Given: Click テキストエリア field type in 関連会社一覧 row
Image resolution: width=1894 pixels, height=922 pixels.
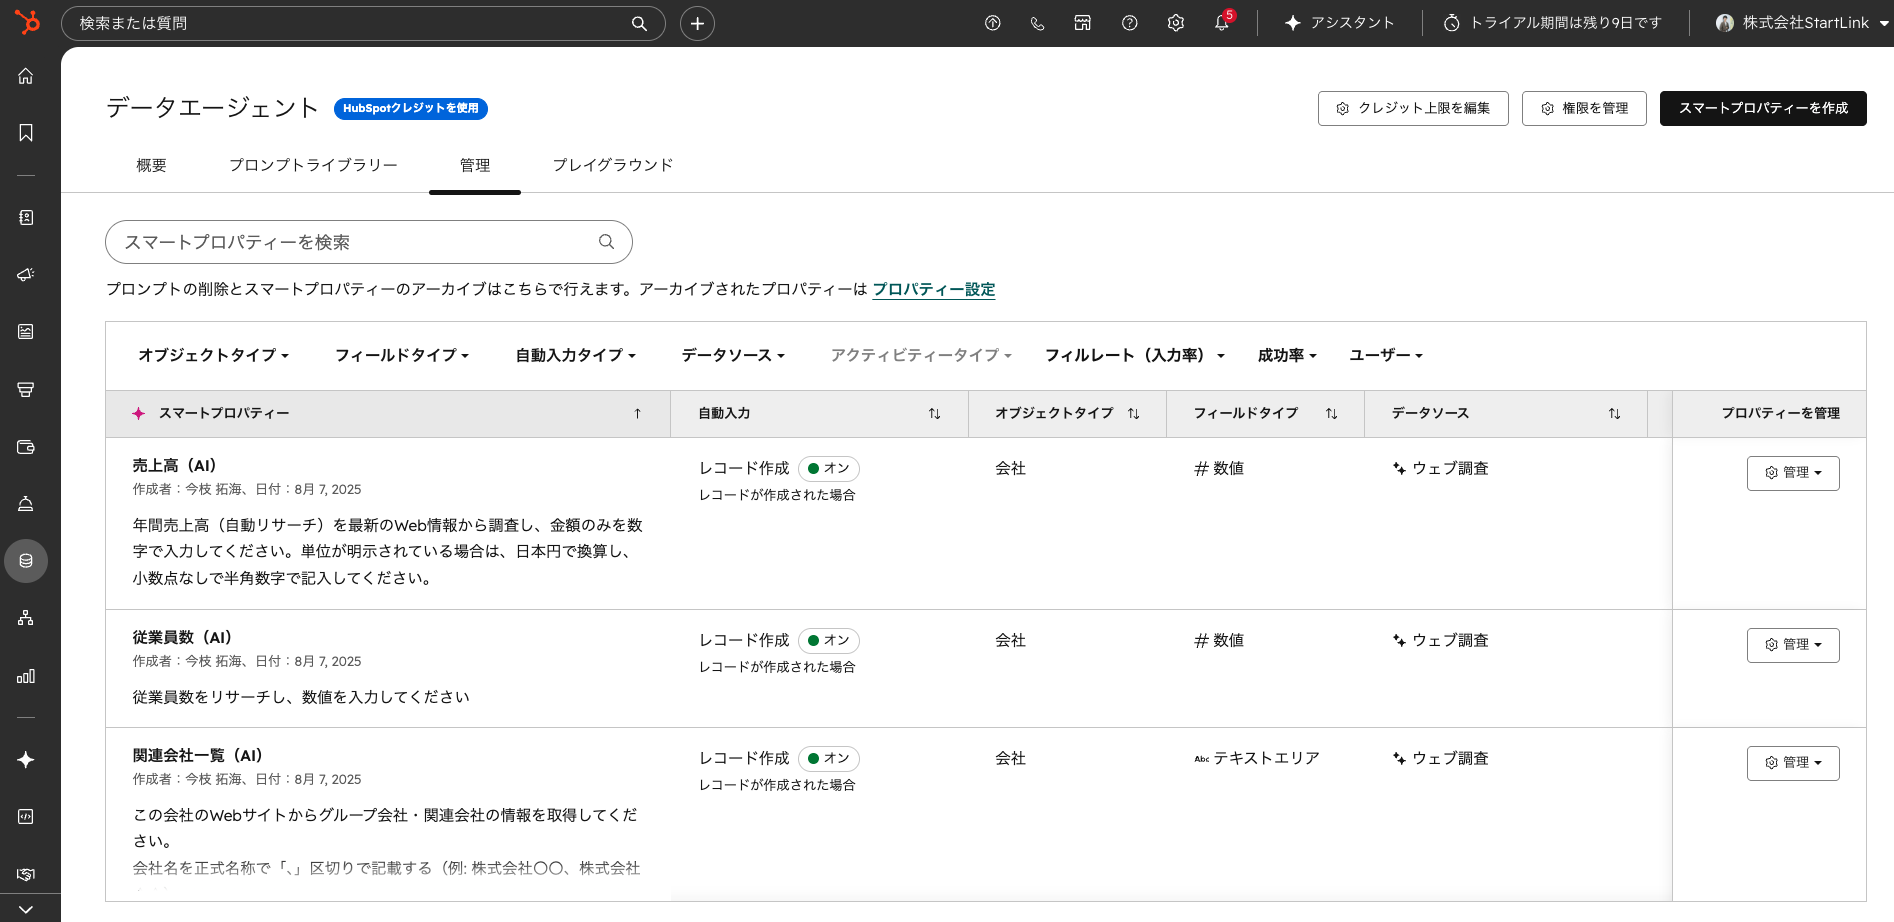Looking at the screenshot, I should [x=1257, y=758].
